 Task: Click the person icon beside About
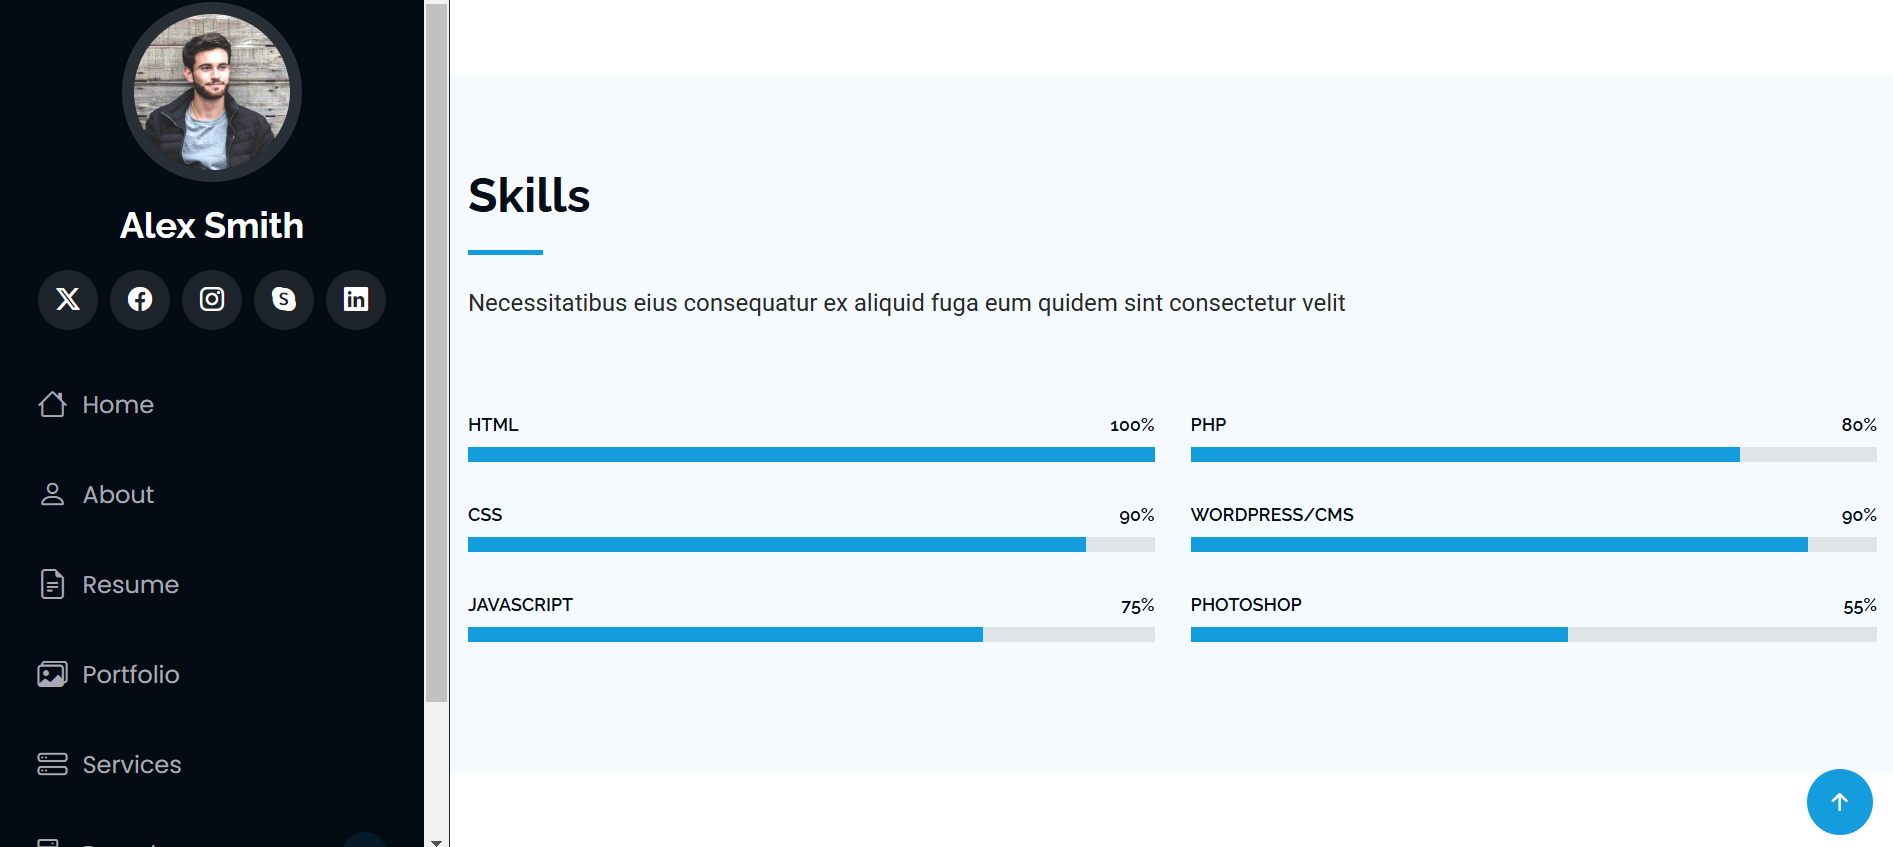point(53,494)
